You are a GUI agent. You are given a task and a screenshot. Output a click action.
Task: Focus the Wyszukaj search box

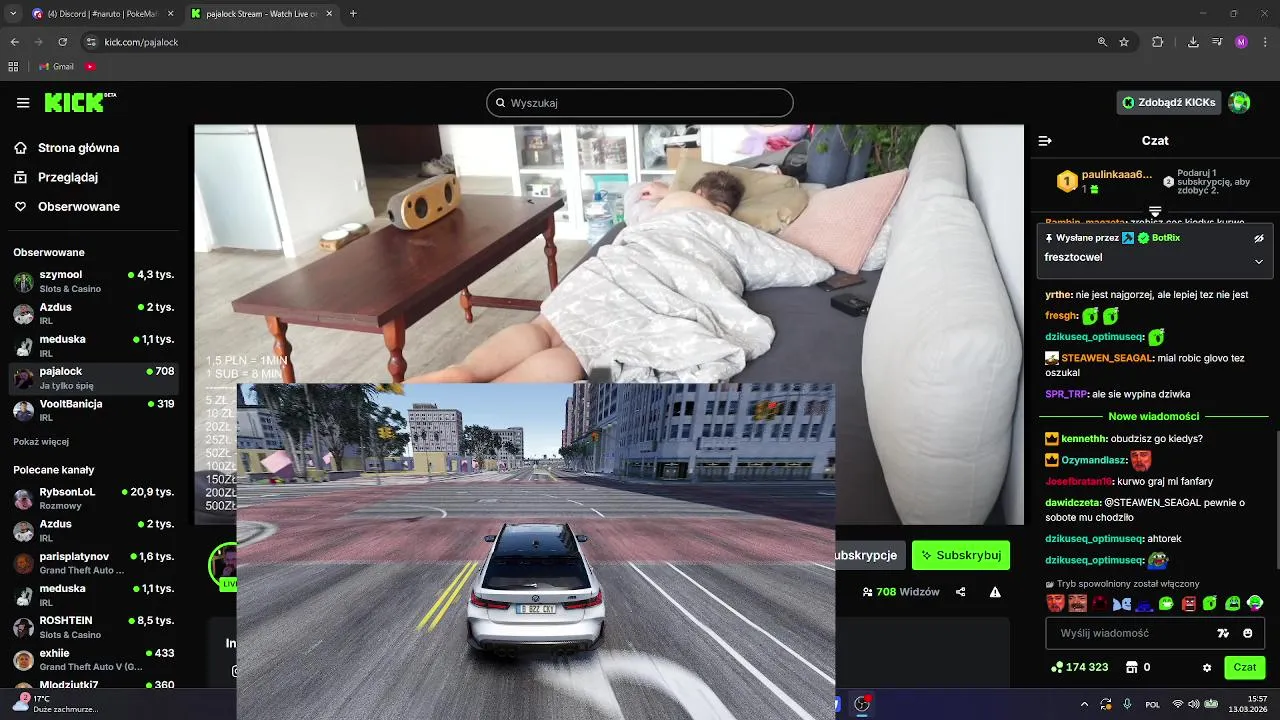[x=640, y=103]
